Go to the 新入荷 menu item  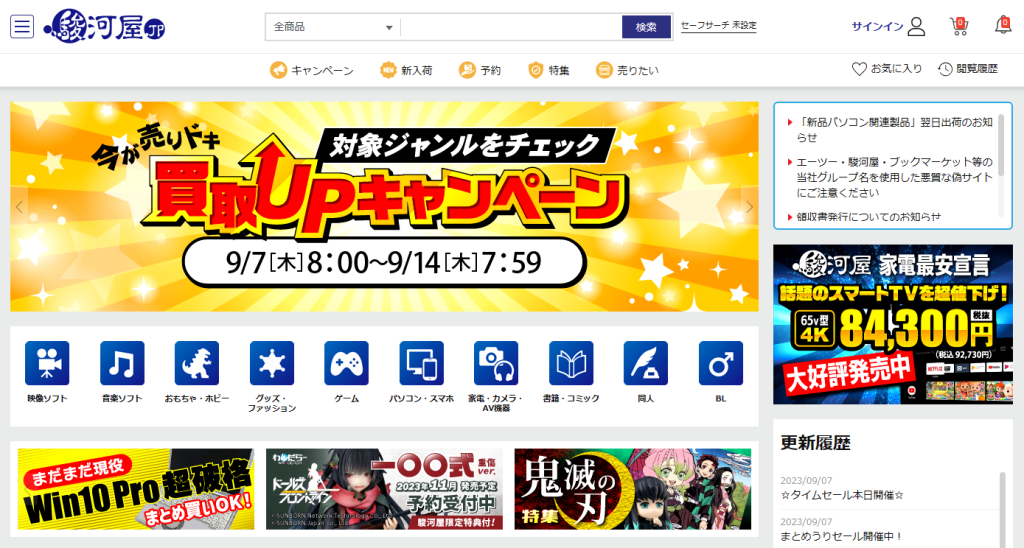pos(406,70)
